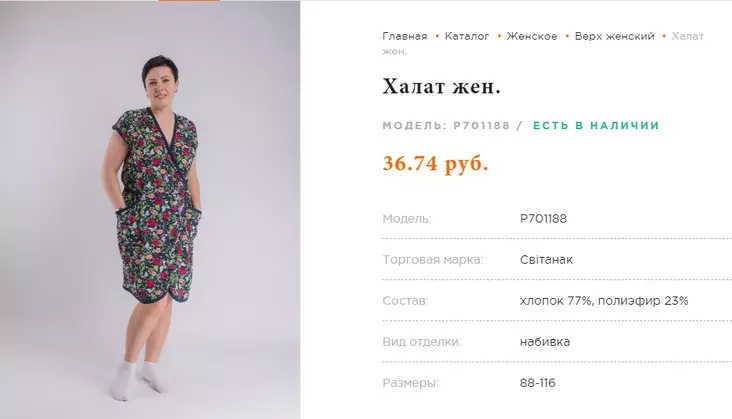Open the Главная breadcrumb link

pyautogui.click(x=405, y=36)
